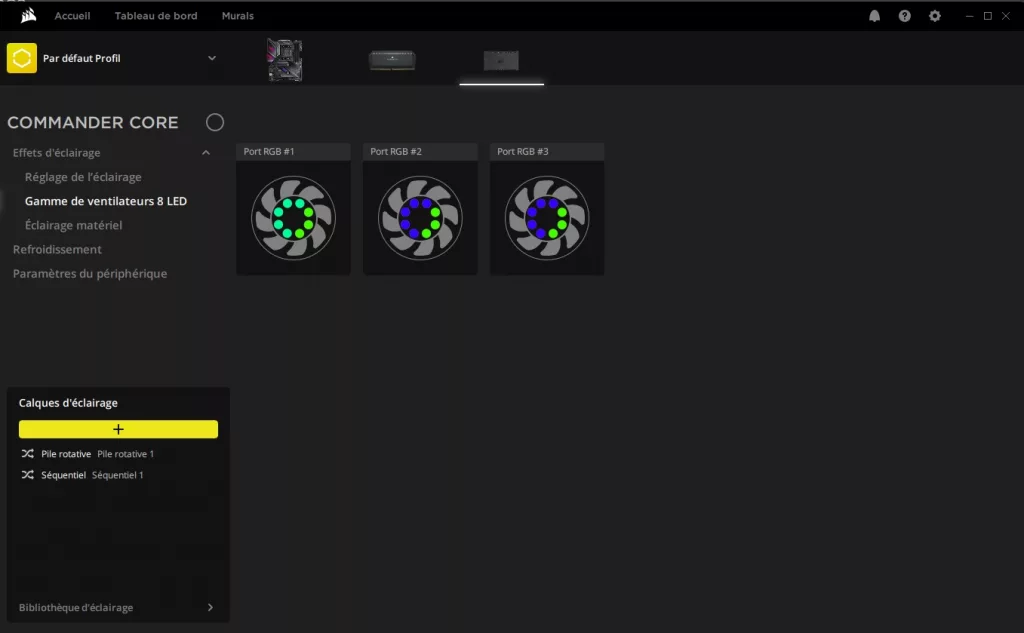Select the Commander Core device icon
1024x633 pixels.
(x=501, y=61)
